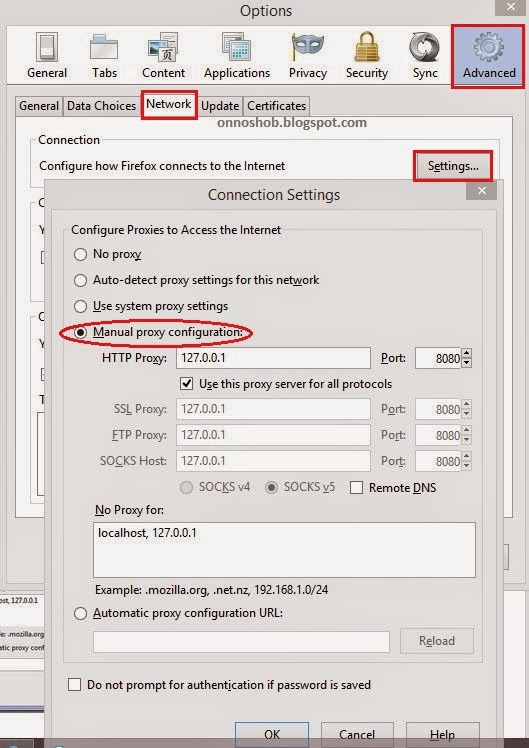Increase the HTTP Proxy port value

(x=467, y=353)
